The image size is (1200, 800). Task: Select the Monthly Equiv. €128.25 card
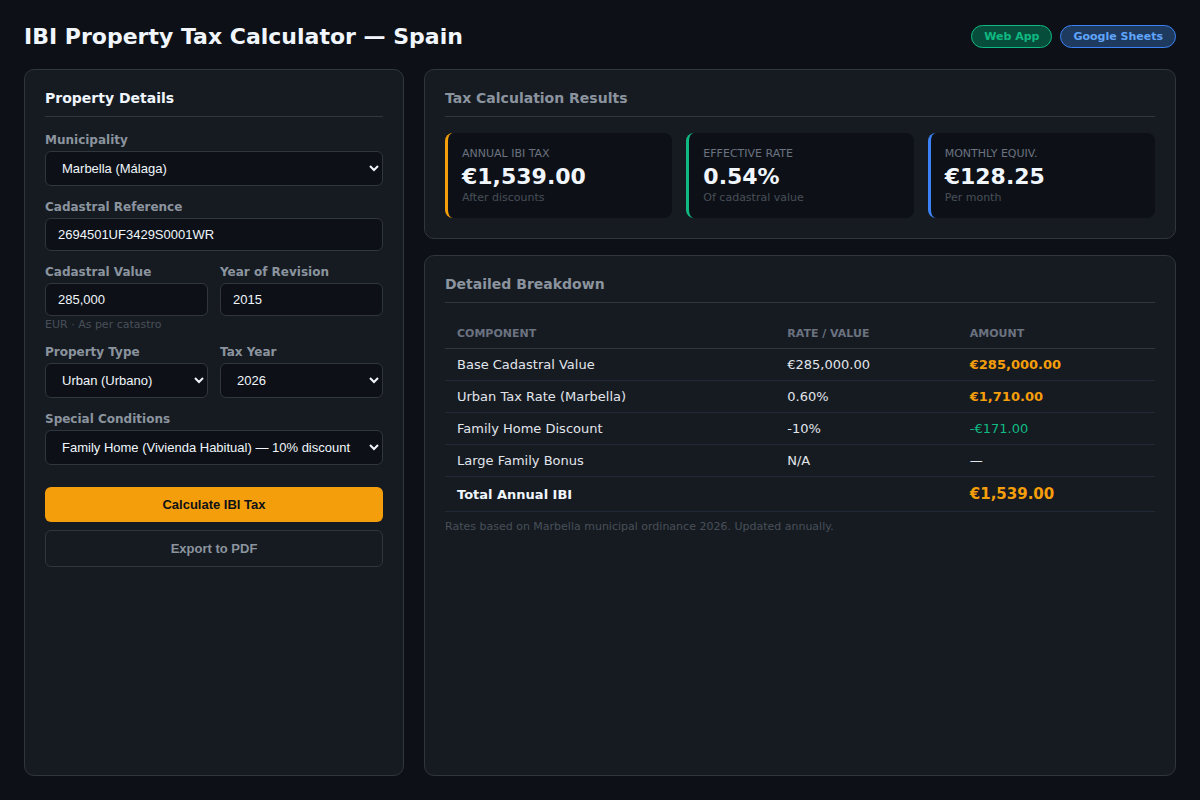coord(1042,175)
